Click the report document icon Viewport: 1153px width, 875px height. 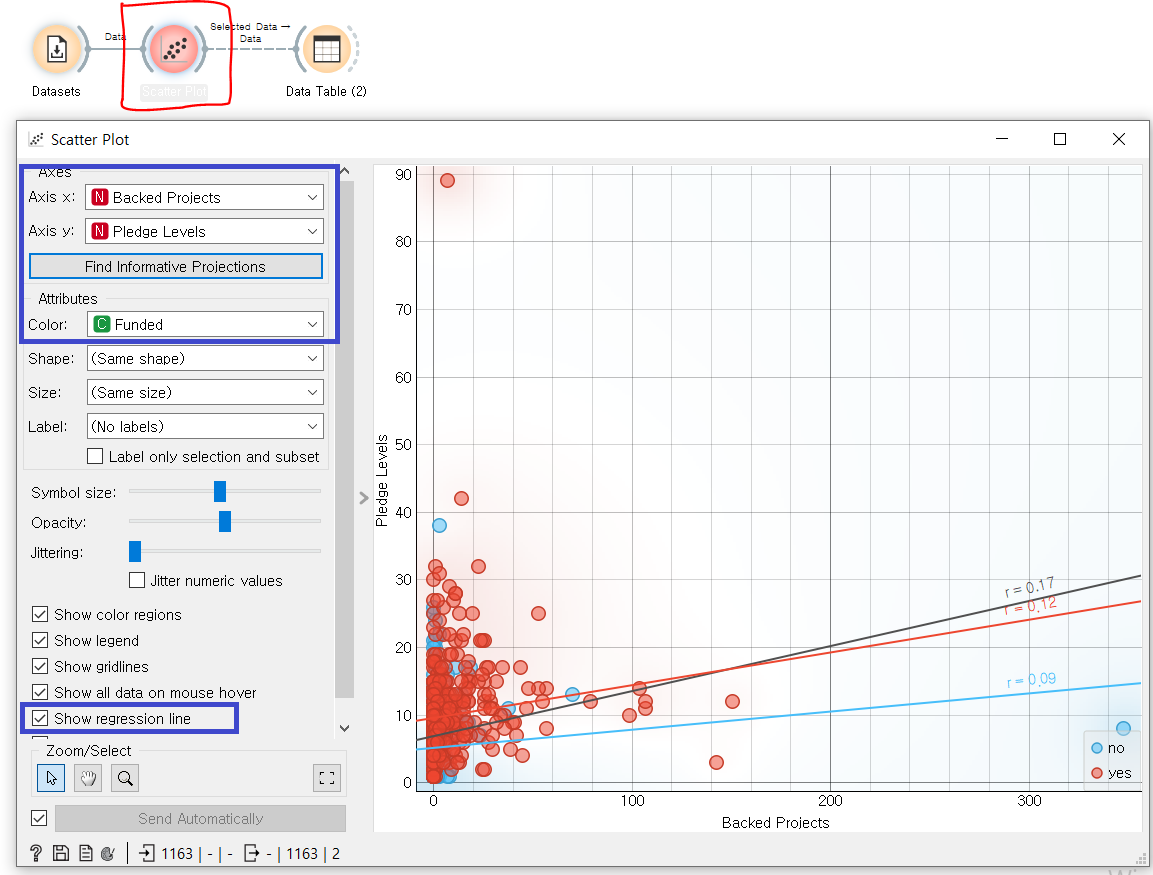(x=86, y=853)
